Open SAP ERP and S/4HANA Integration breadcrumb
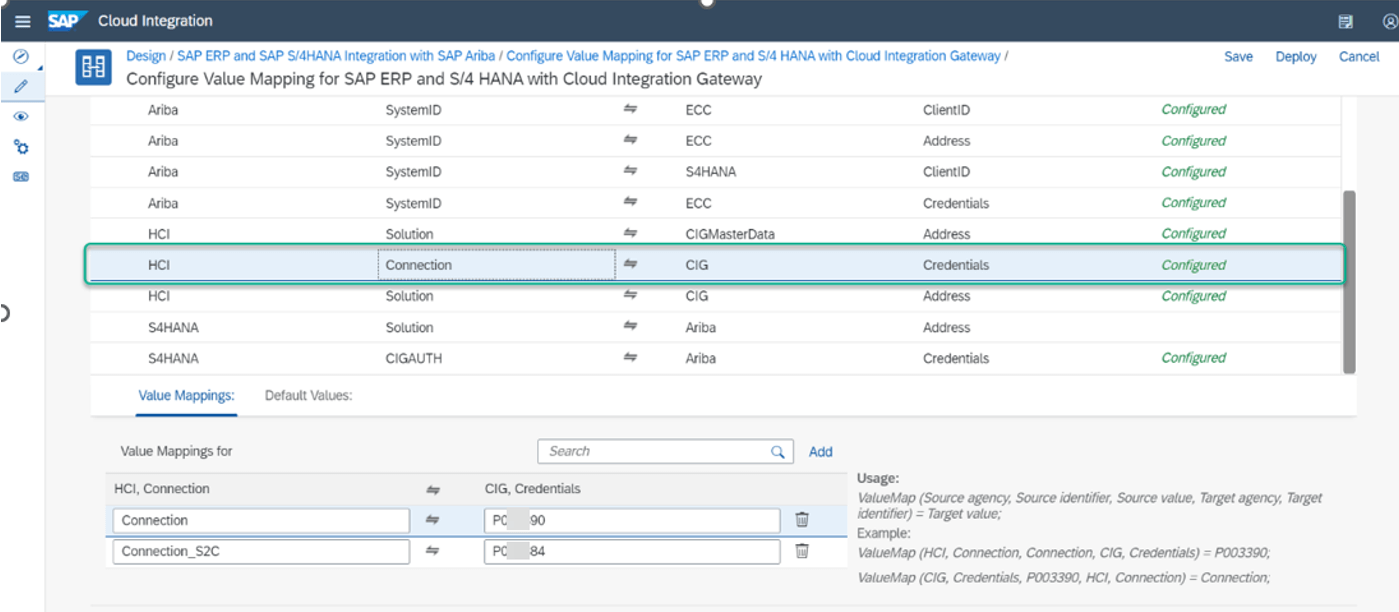1399x612 pixels. click(x=336, y=56)
